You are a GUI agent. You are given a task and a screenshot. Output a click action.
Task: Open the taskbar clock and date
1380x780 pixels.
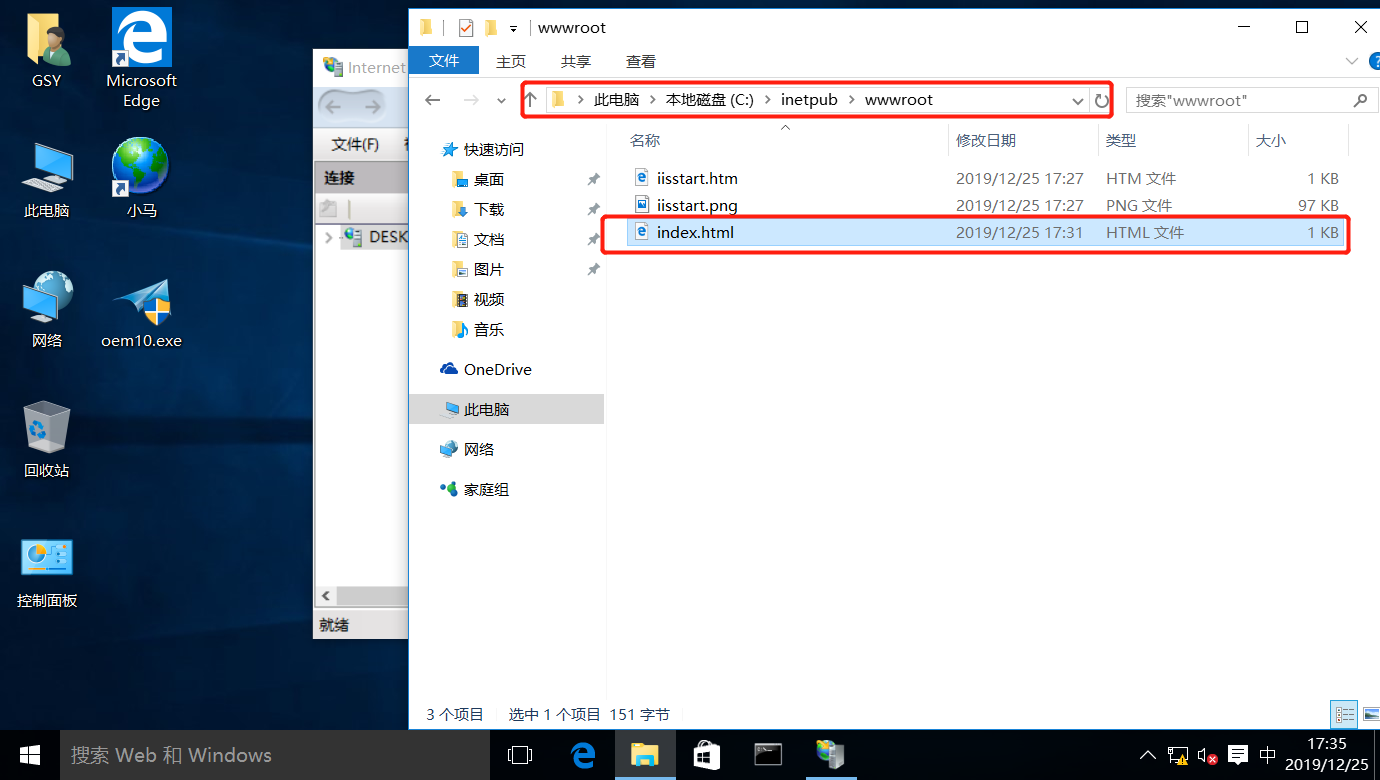1327,755
